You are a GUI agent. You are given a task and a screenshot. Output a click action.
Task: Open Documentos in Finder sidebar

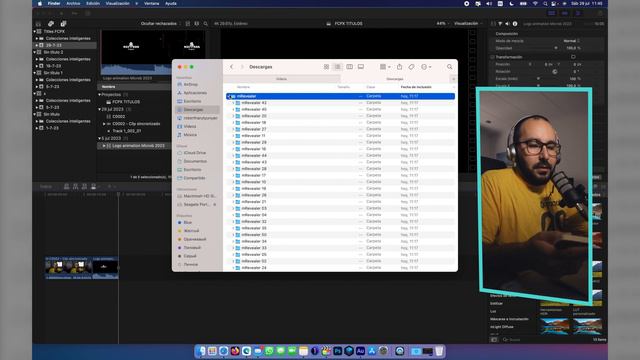point(195,161)
